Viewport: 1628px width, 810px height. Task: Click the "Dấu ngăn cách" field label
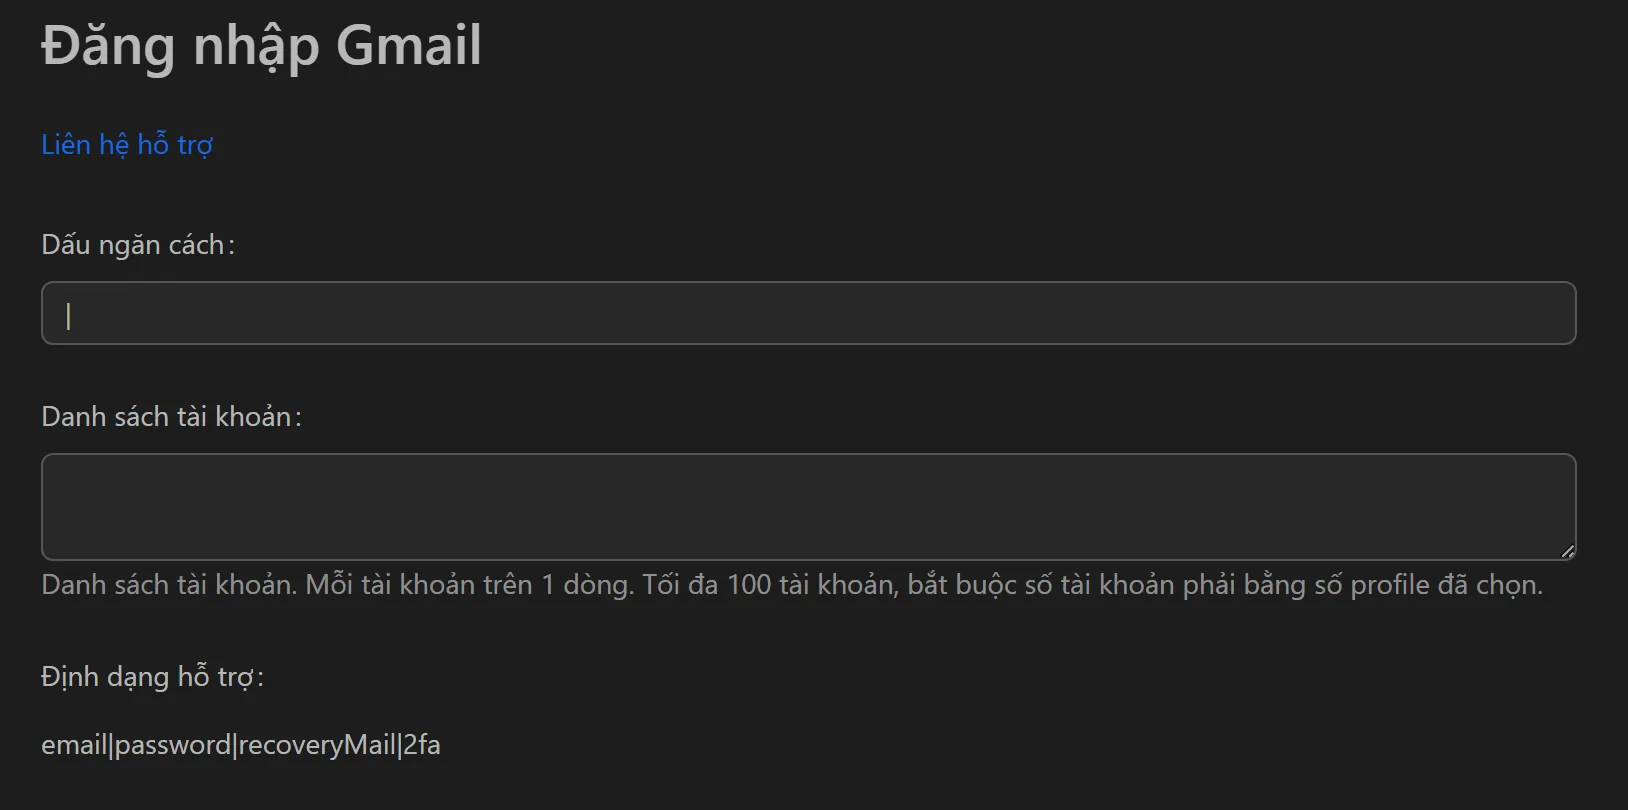tap(137, 244)
